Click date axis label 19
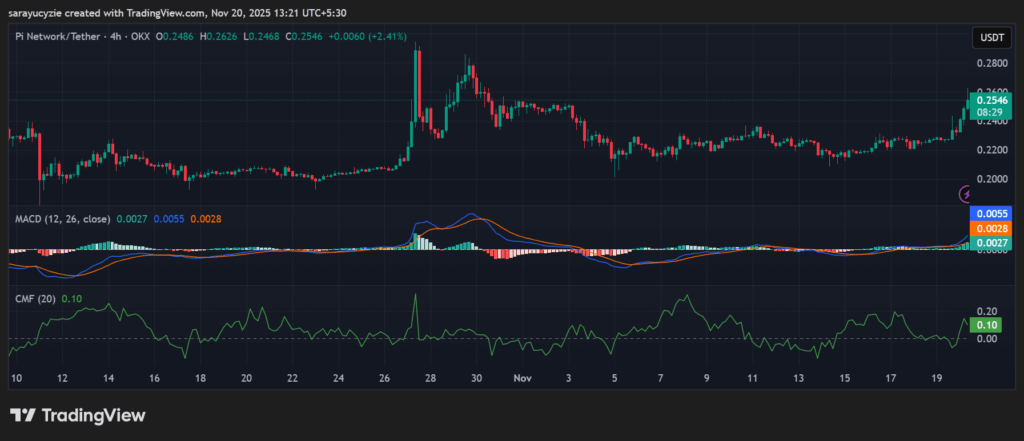The width and height of the screenshot is (1024, 441). pos(937,378)
